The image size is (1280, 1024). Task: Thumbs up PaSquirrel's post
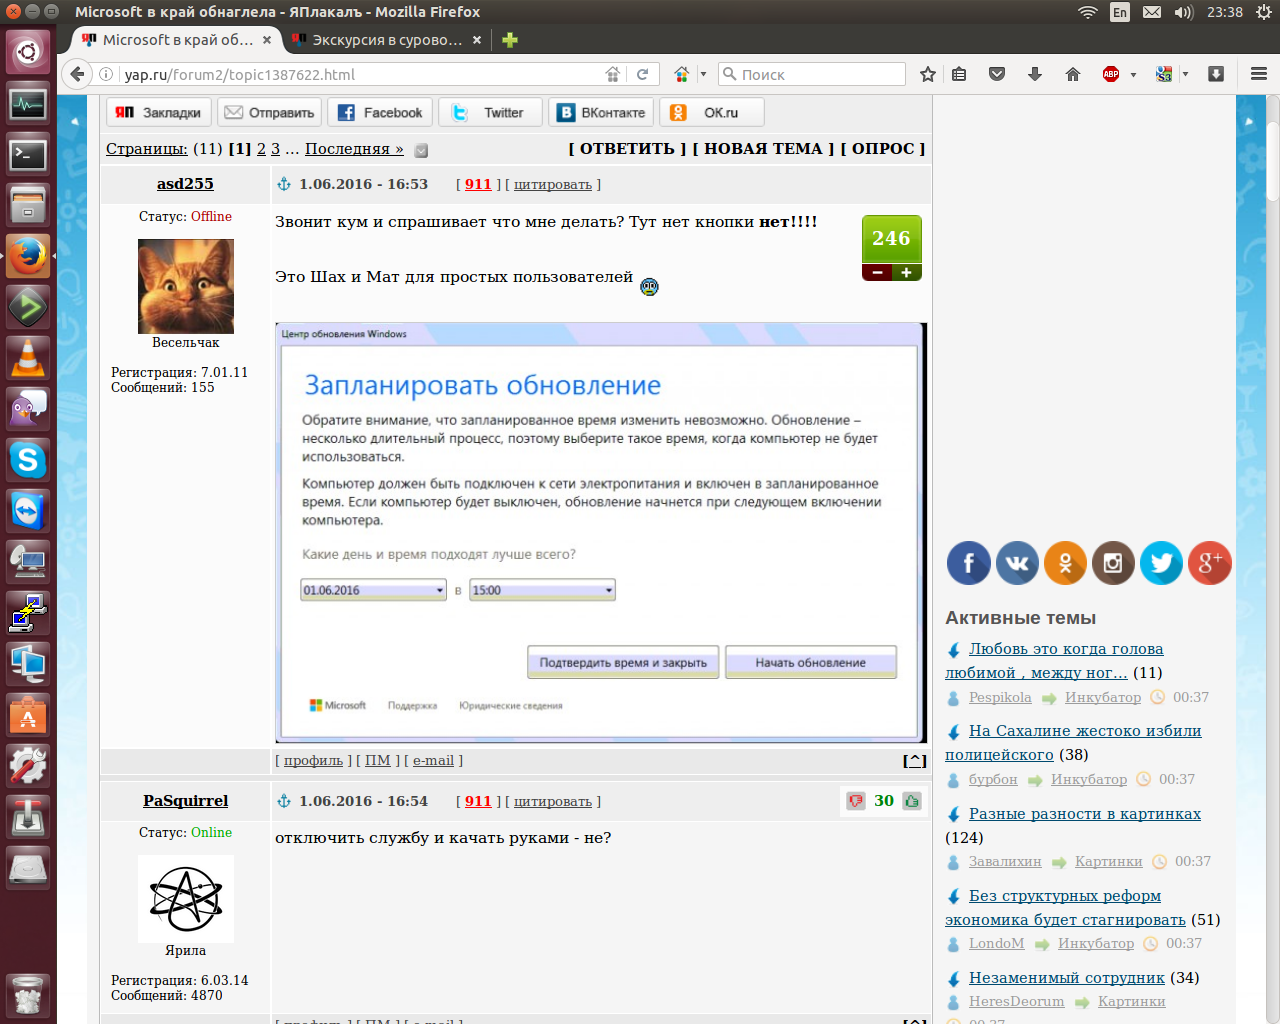(x=912, y=801)
